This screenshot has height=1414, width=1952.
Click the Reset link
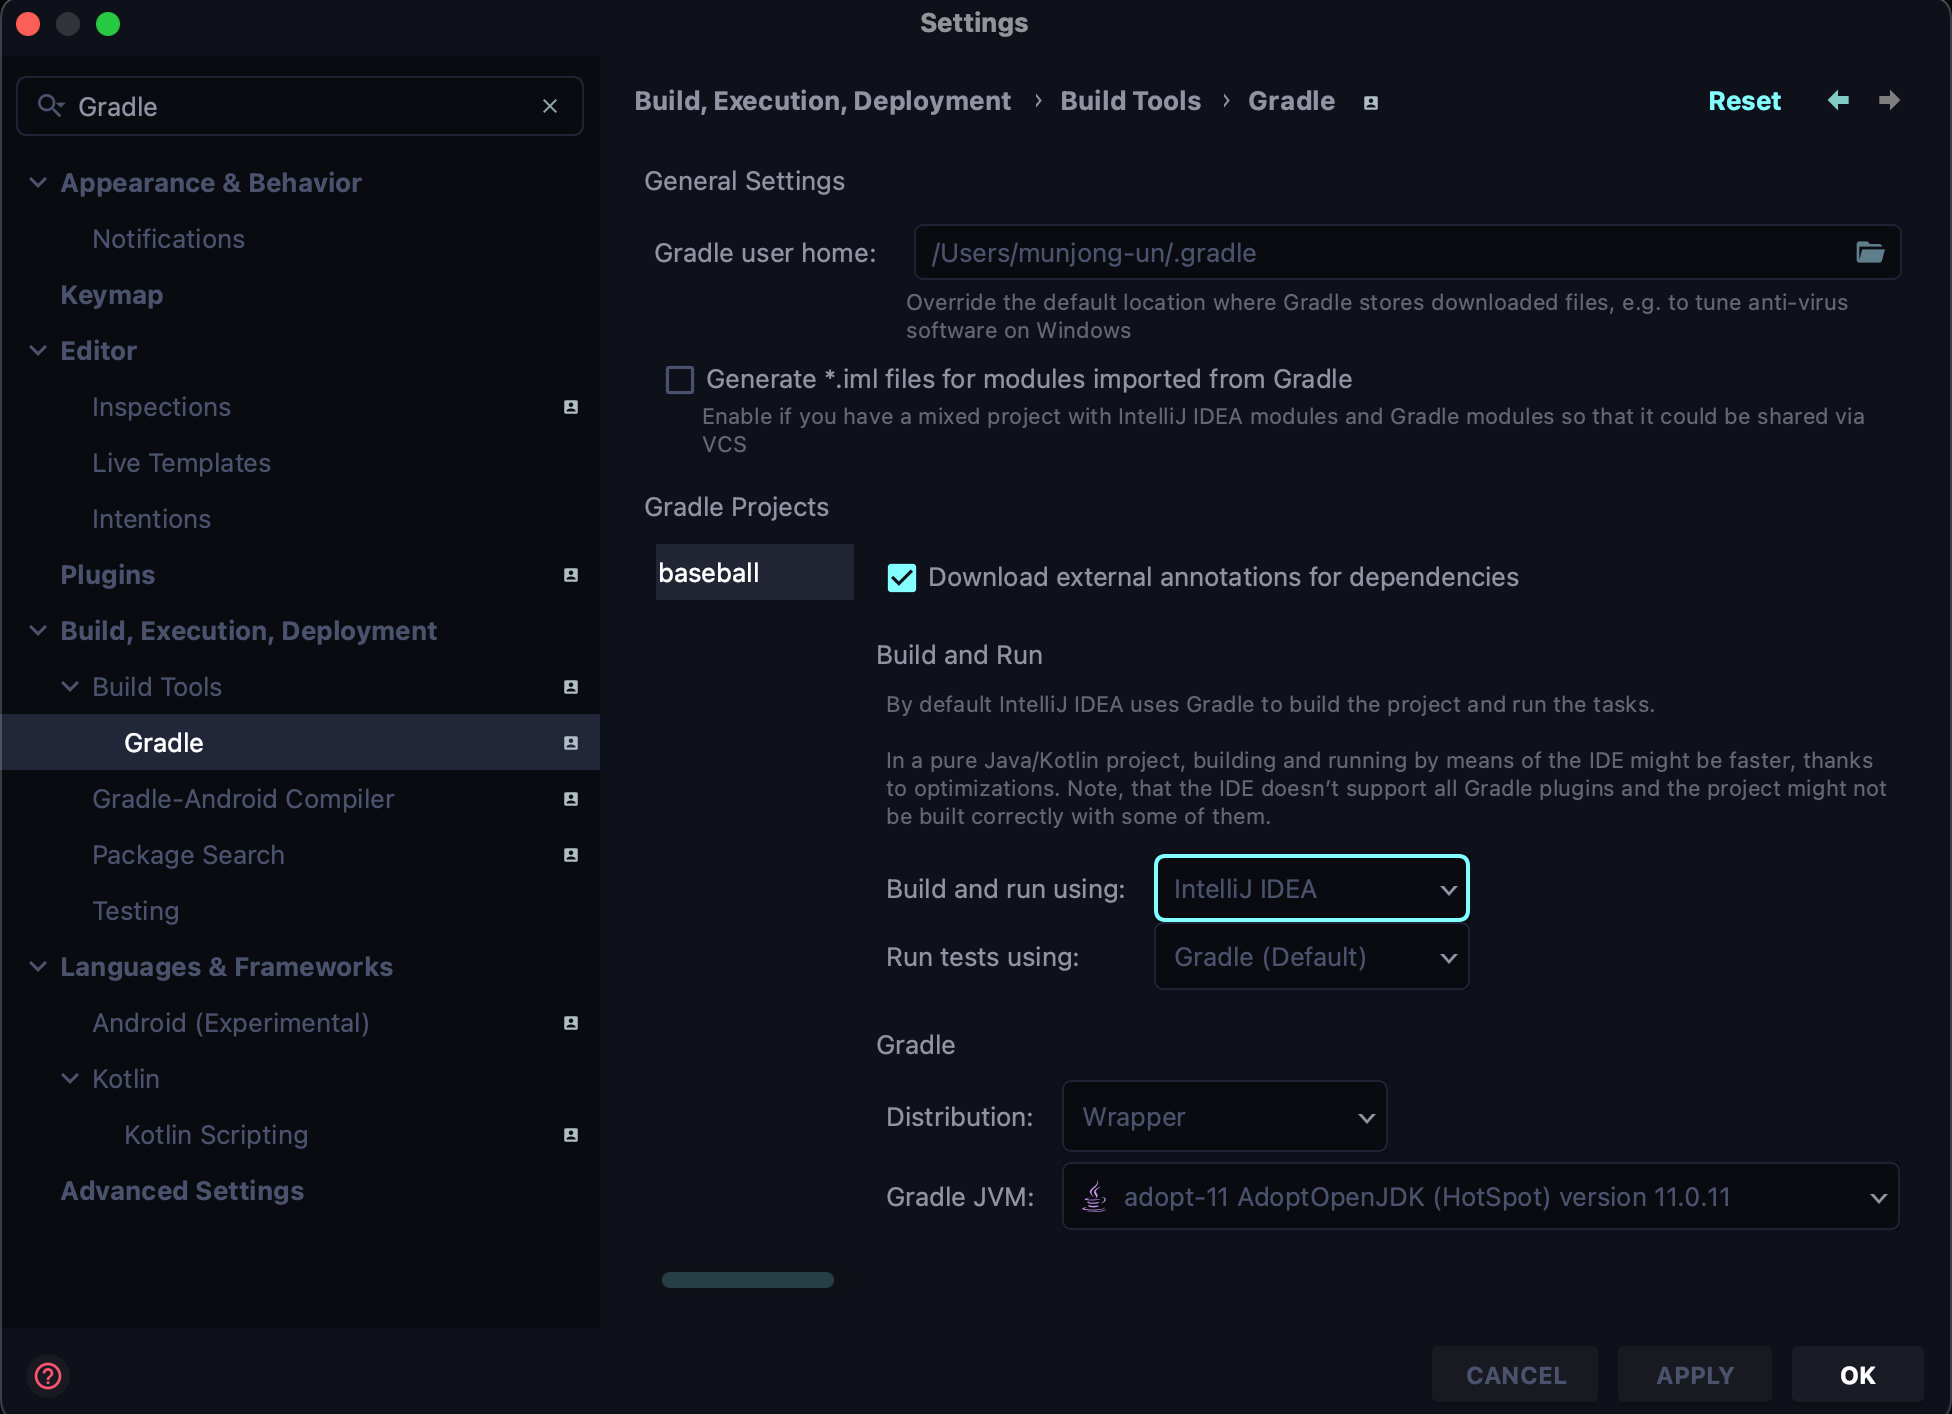pyautogui.click(x=1744, y=101)
